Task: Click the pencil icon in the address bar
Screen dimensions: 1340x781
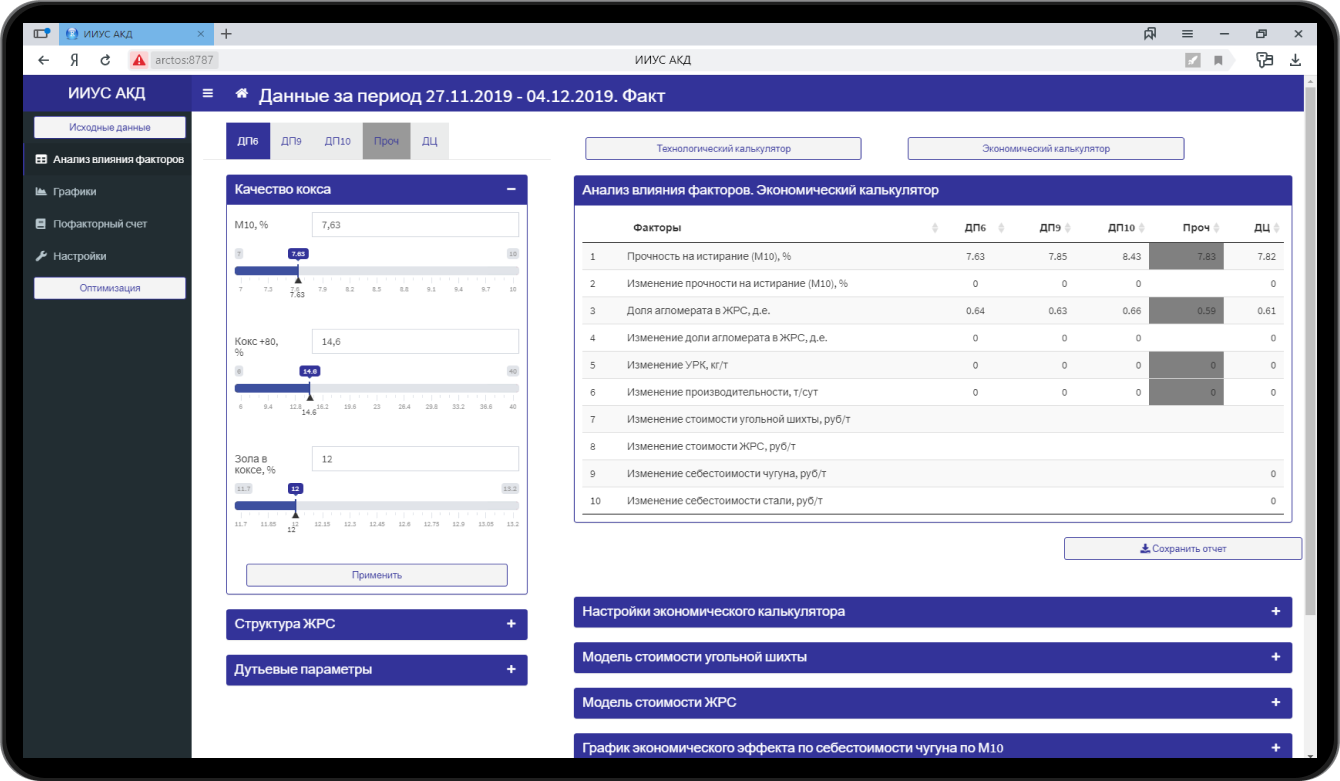Action: (1192, 60)
